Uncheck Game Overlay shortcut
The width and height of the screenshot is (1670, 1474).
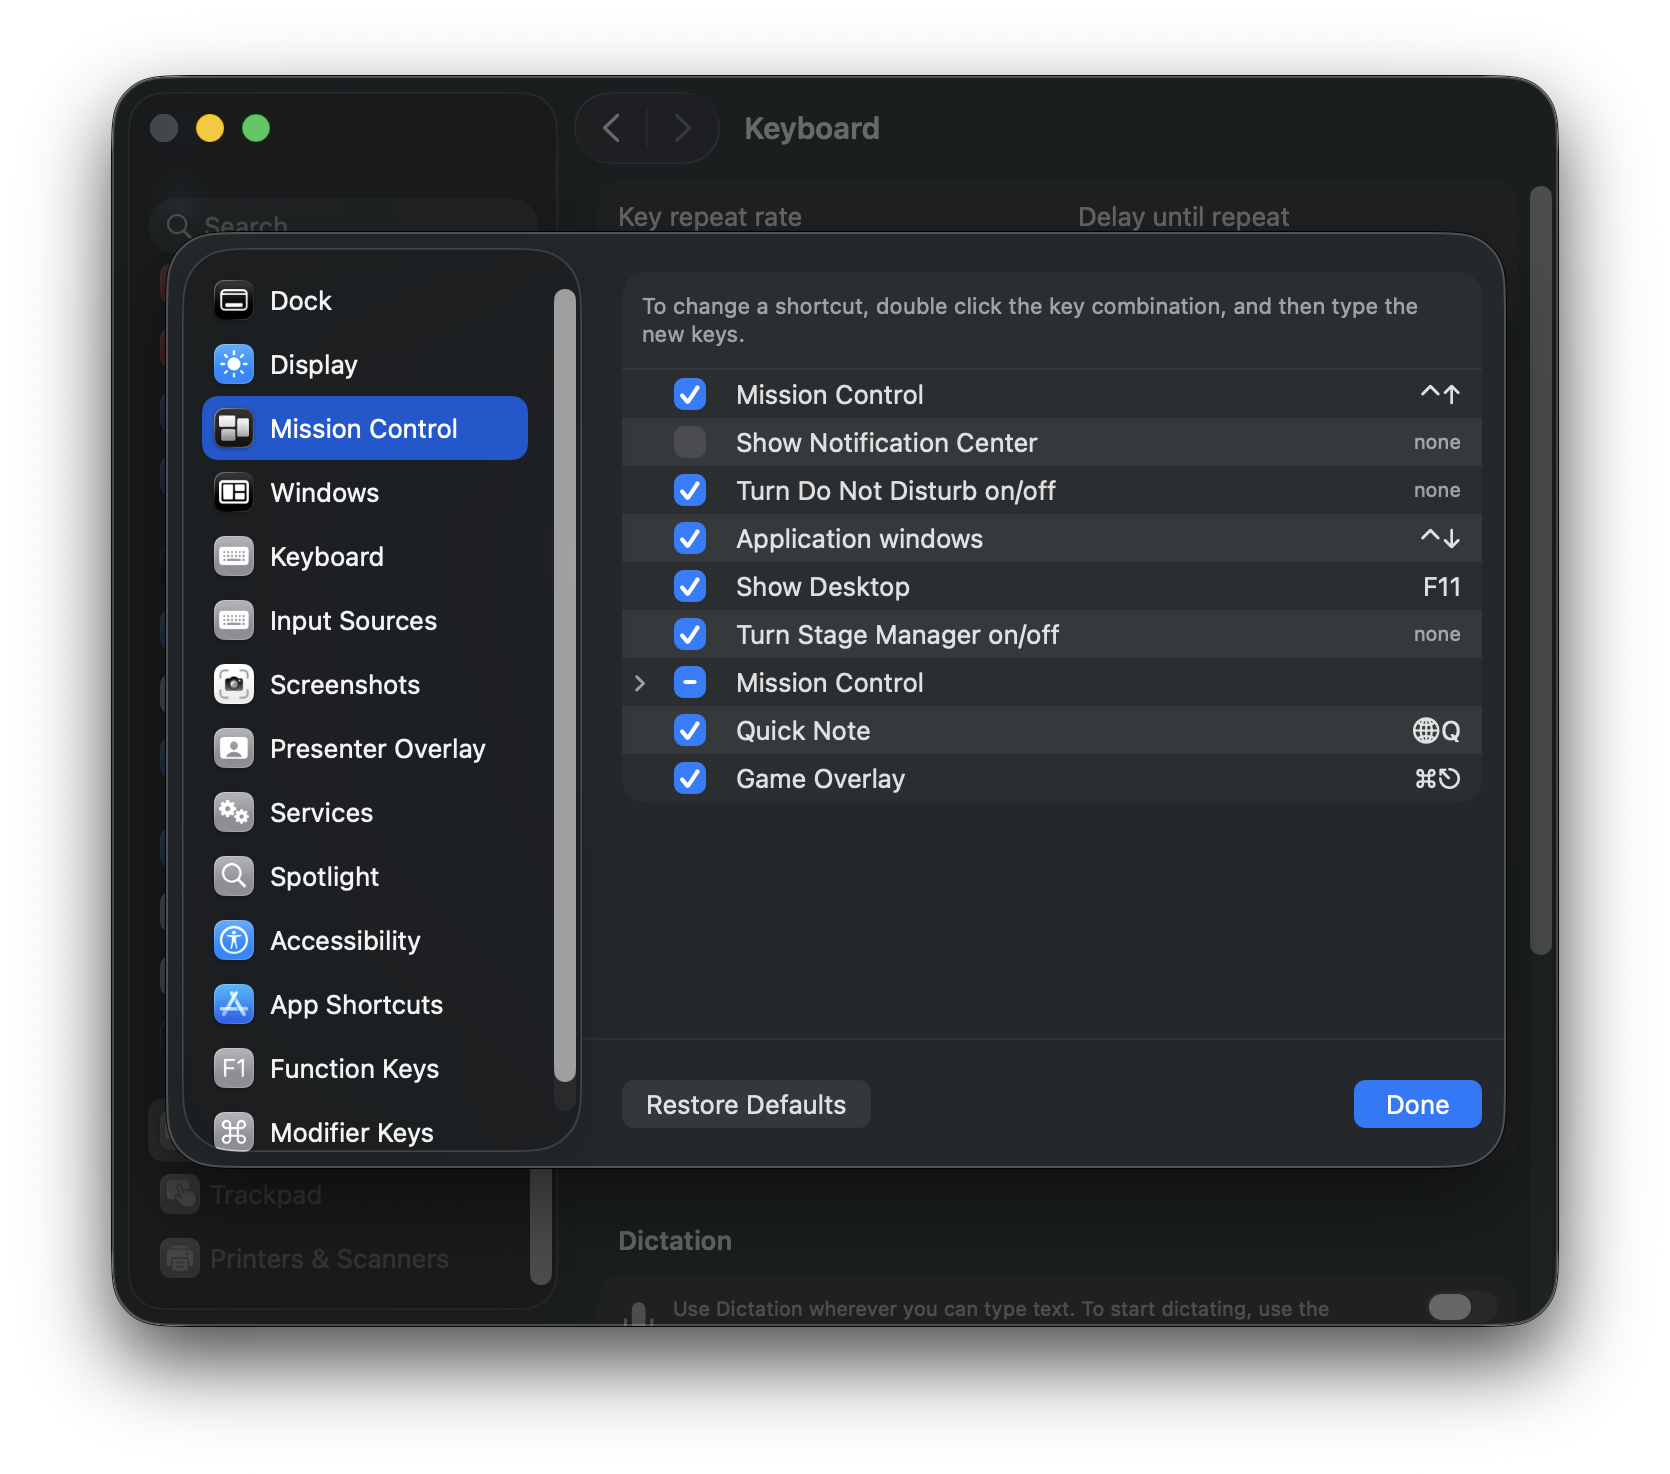(690, 778)
